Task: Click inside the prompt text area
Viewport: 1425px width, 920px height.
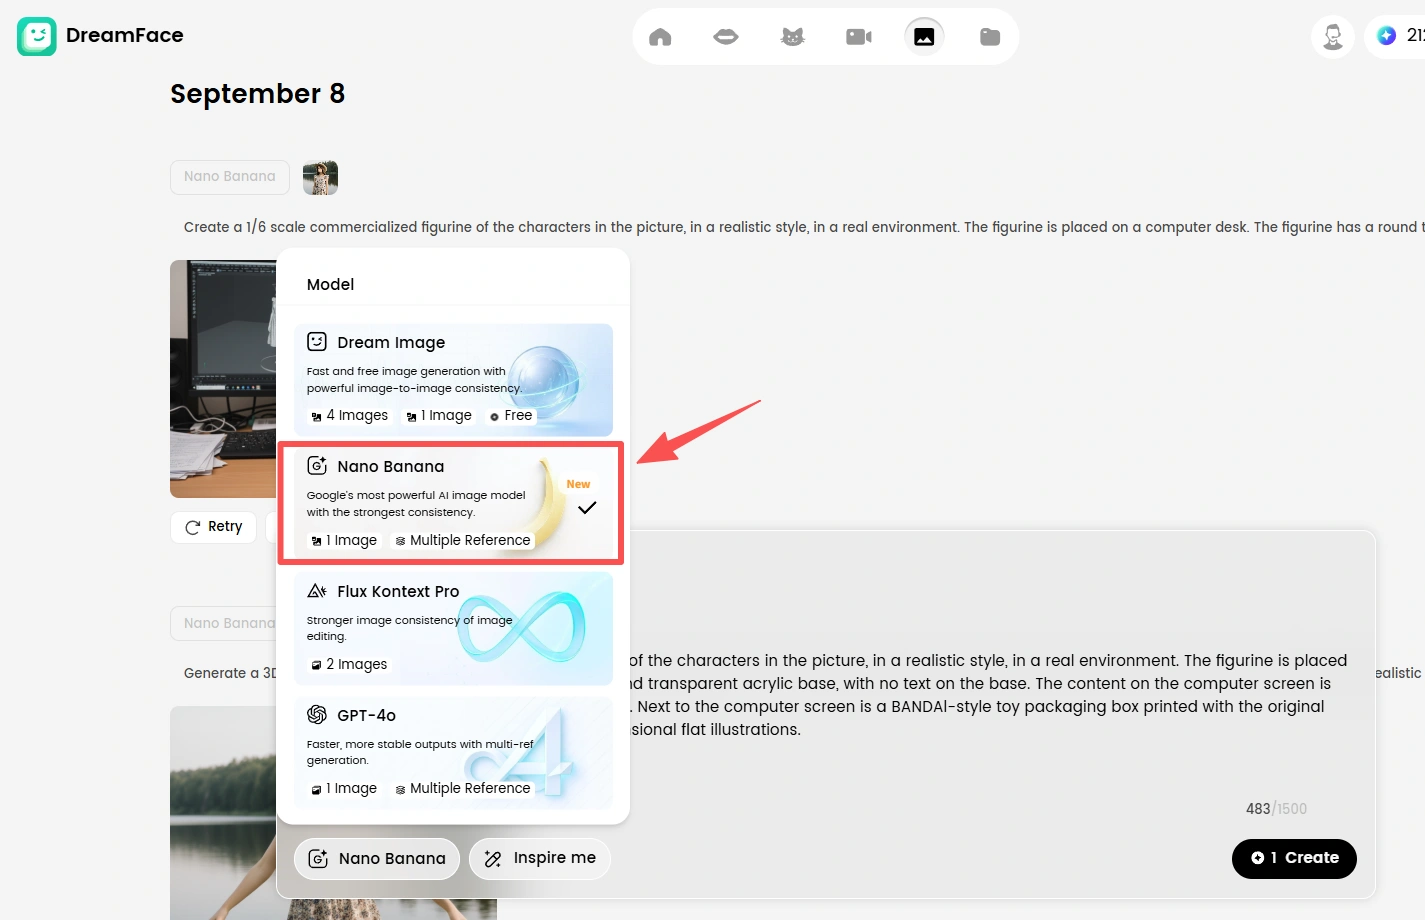Action: coord(988,695)
